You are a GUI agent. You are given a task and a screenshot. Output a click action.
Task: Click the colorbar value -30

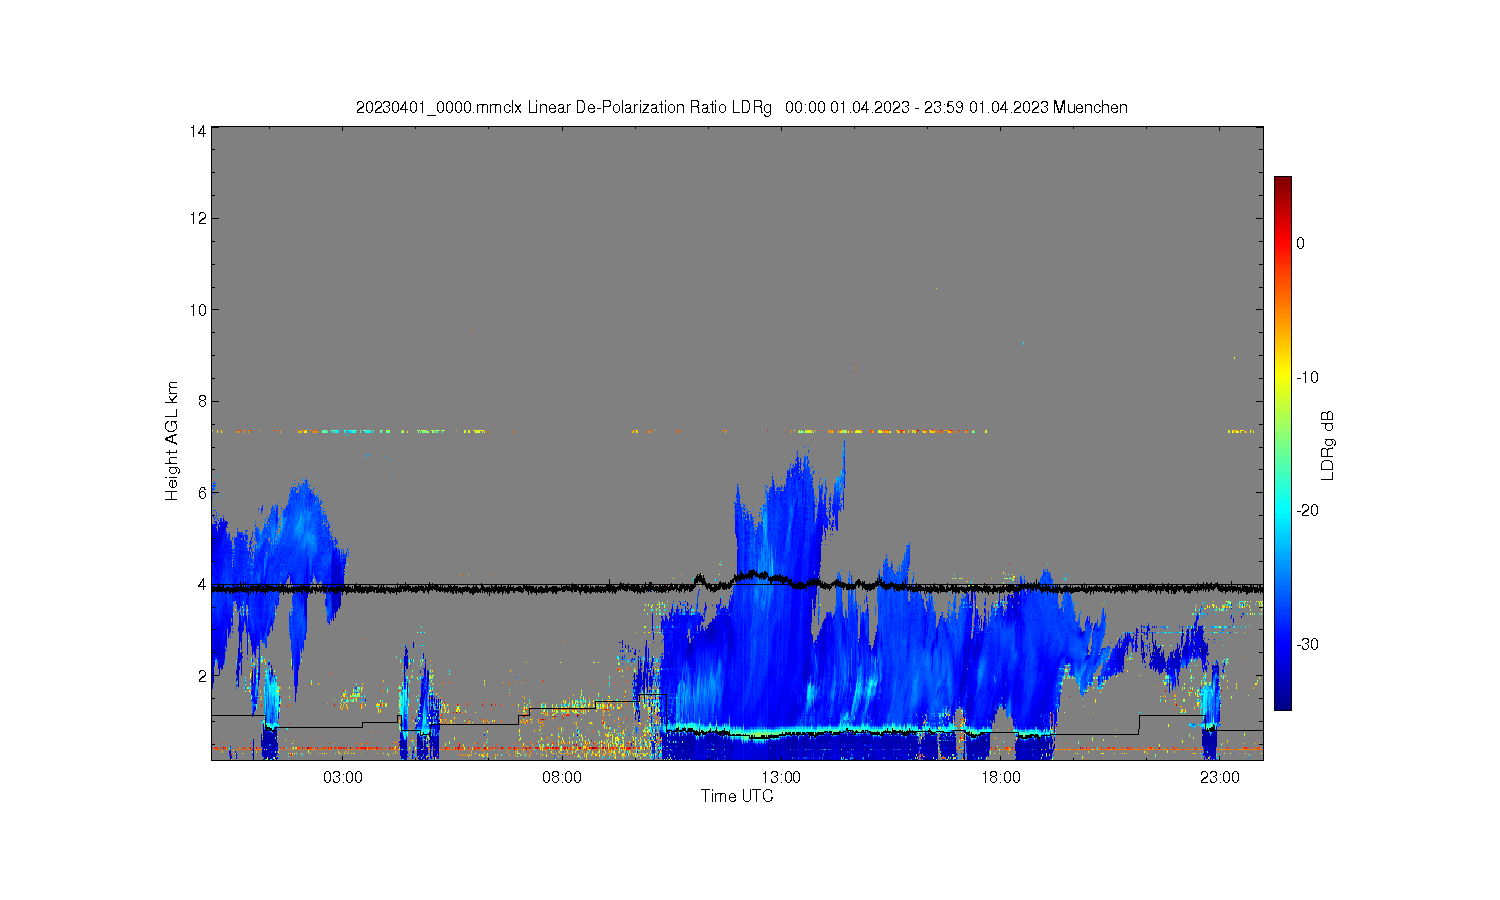(x=1307, y=644)
